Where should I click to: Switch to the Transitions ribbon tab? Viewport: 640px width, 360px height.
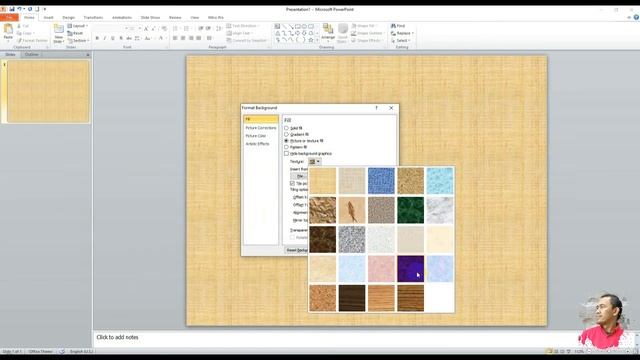(x=93, y=18)
